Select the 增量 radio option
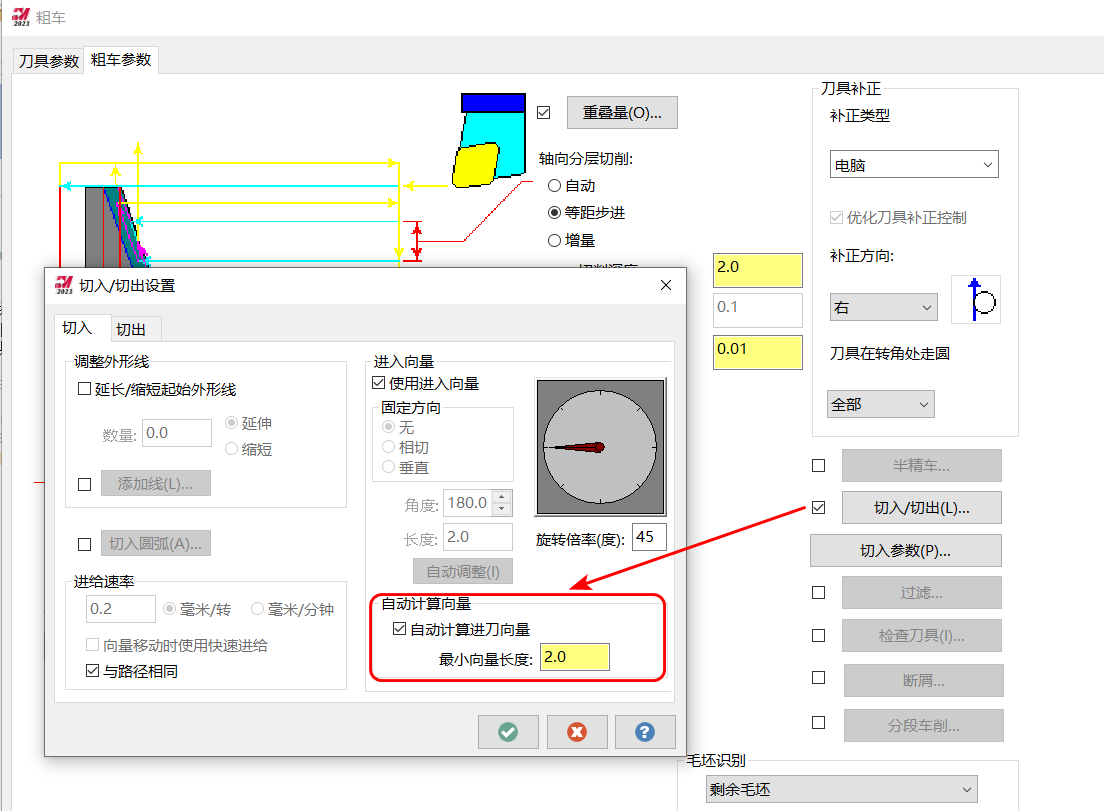Viewport: 1104px width, 811px height. click(x=555, y=241)
